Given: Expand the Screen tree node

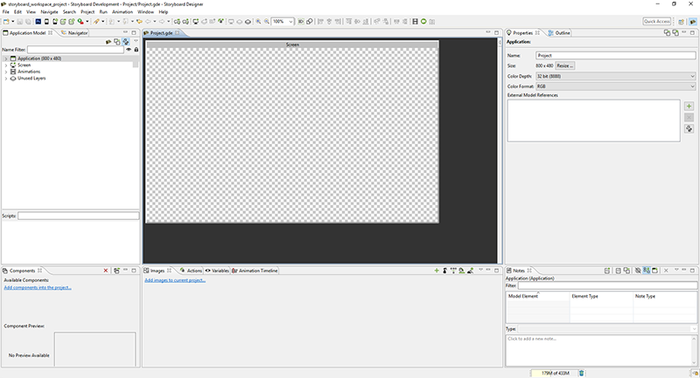Looking at the screenshot, I should coord(6,65).
